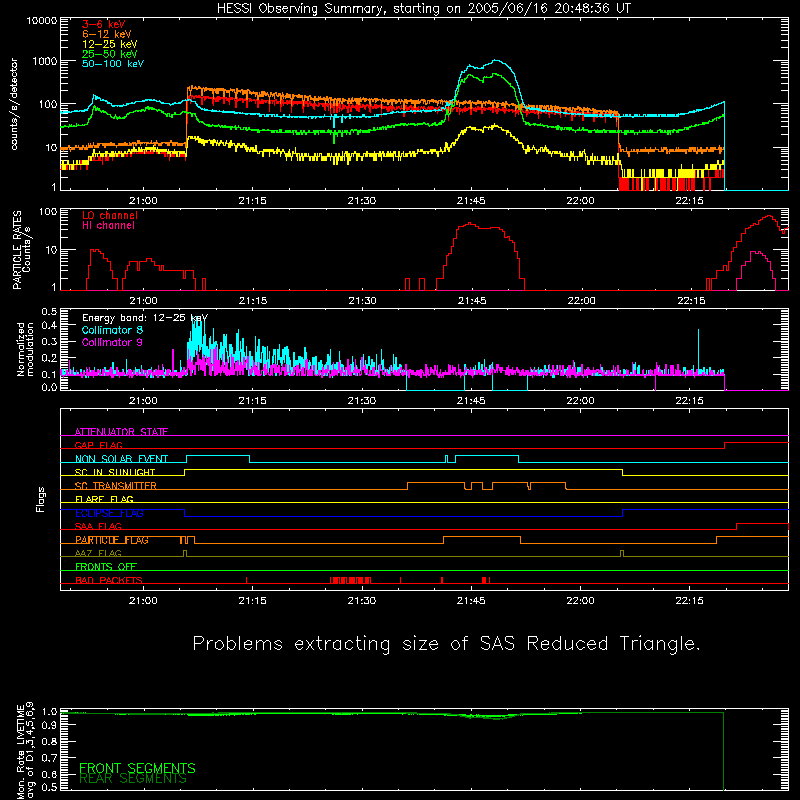Click the "Problems extracting size of SAS Reduced Triangle." message
This screenshot has width=800, height=800.
pyautogui.click(x=446, y=644)
